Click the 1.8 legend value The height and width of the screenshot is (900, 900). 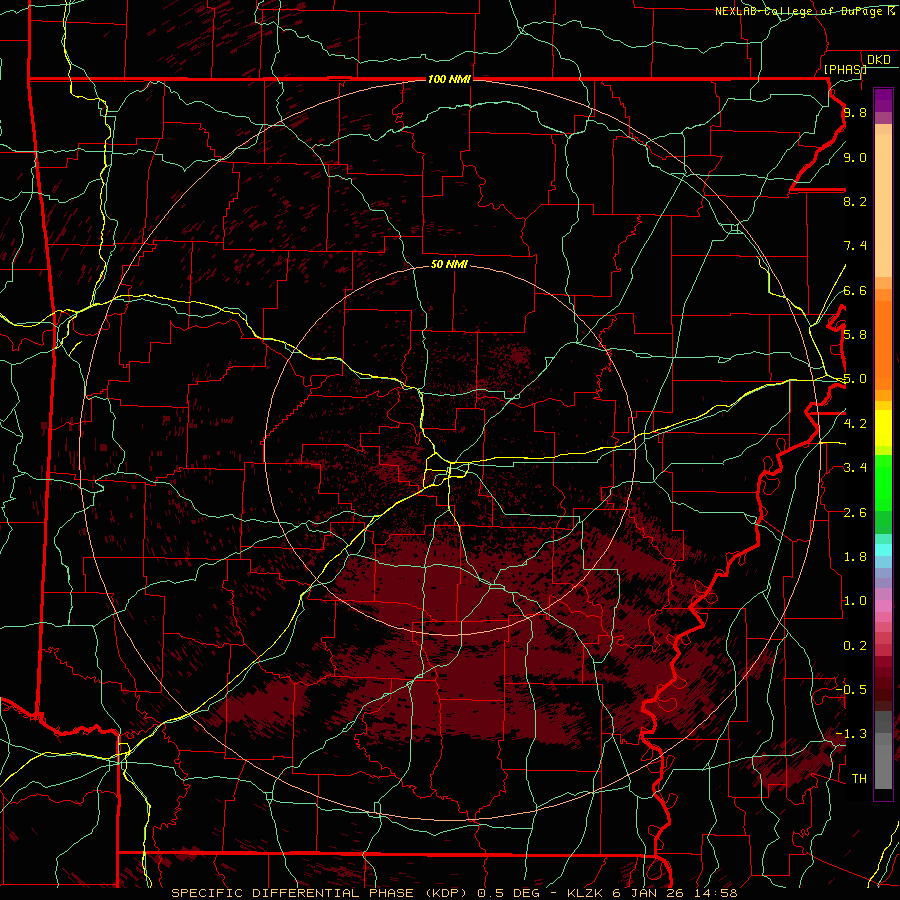(855, 557)
